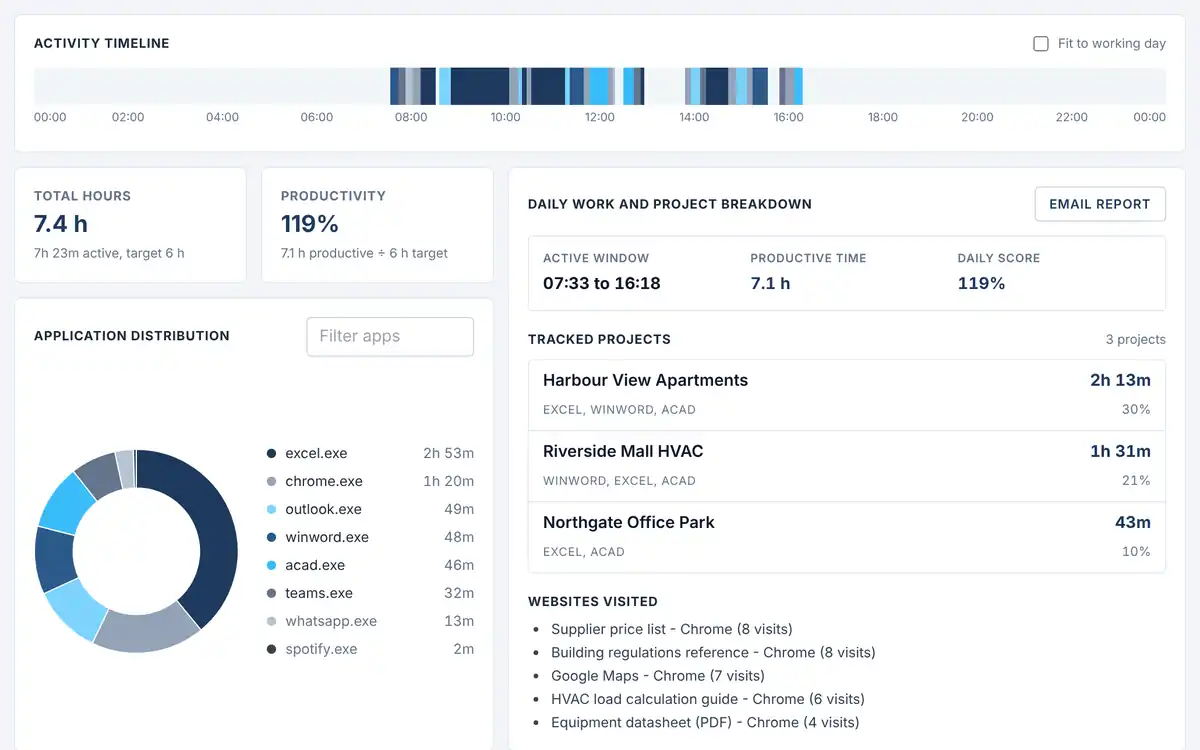Click the Productivity 119% value
Screen dimensions: 1200x750
310,224
